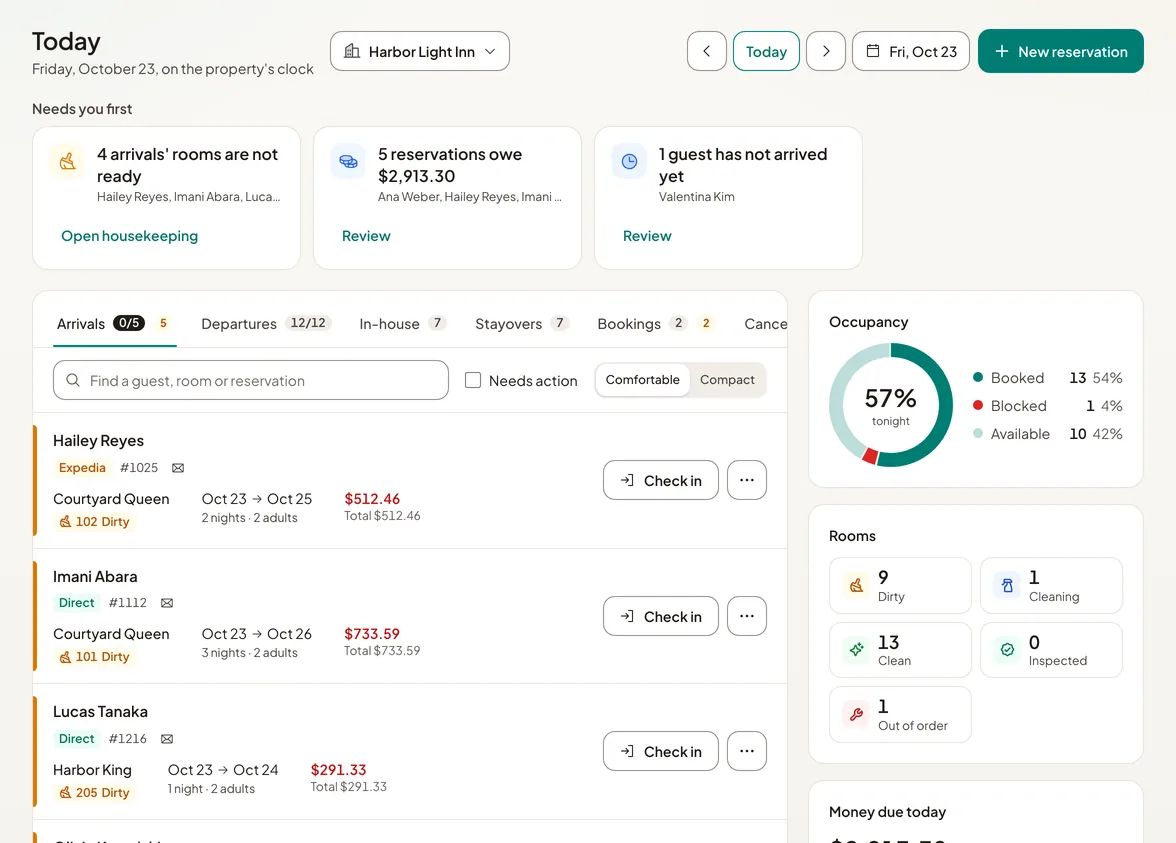
Task: Show the Stayovers tab
Action: click(522, 324)
